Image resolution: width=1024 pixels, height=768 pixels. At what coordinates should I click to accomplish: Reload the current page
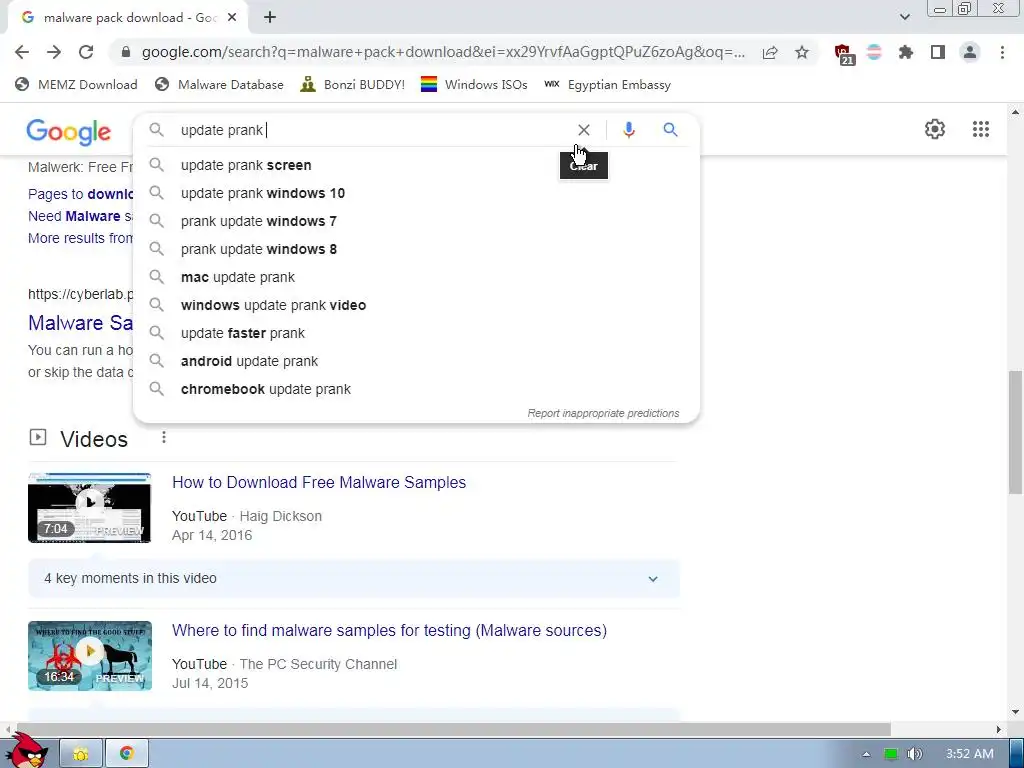pyautogui.click(x=86, y=52)
